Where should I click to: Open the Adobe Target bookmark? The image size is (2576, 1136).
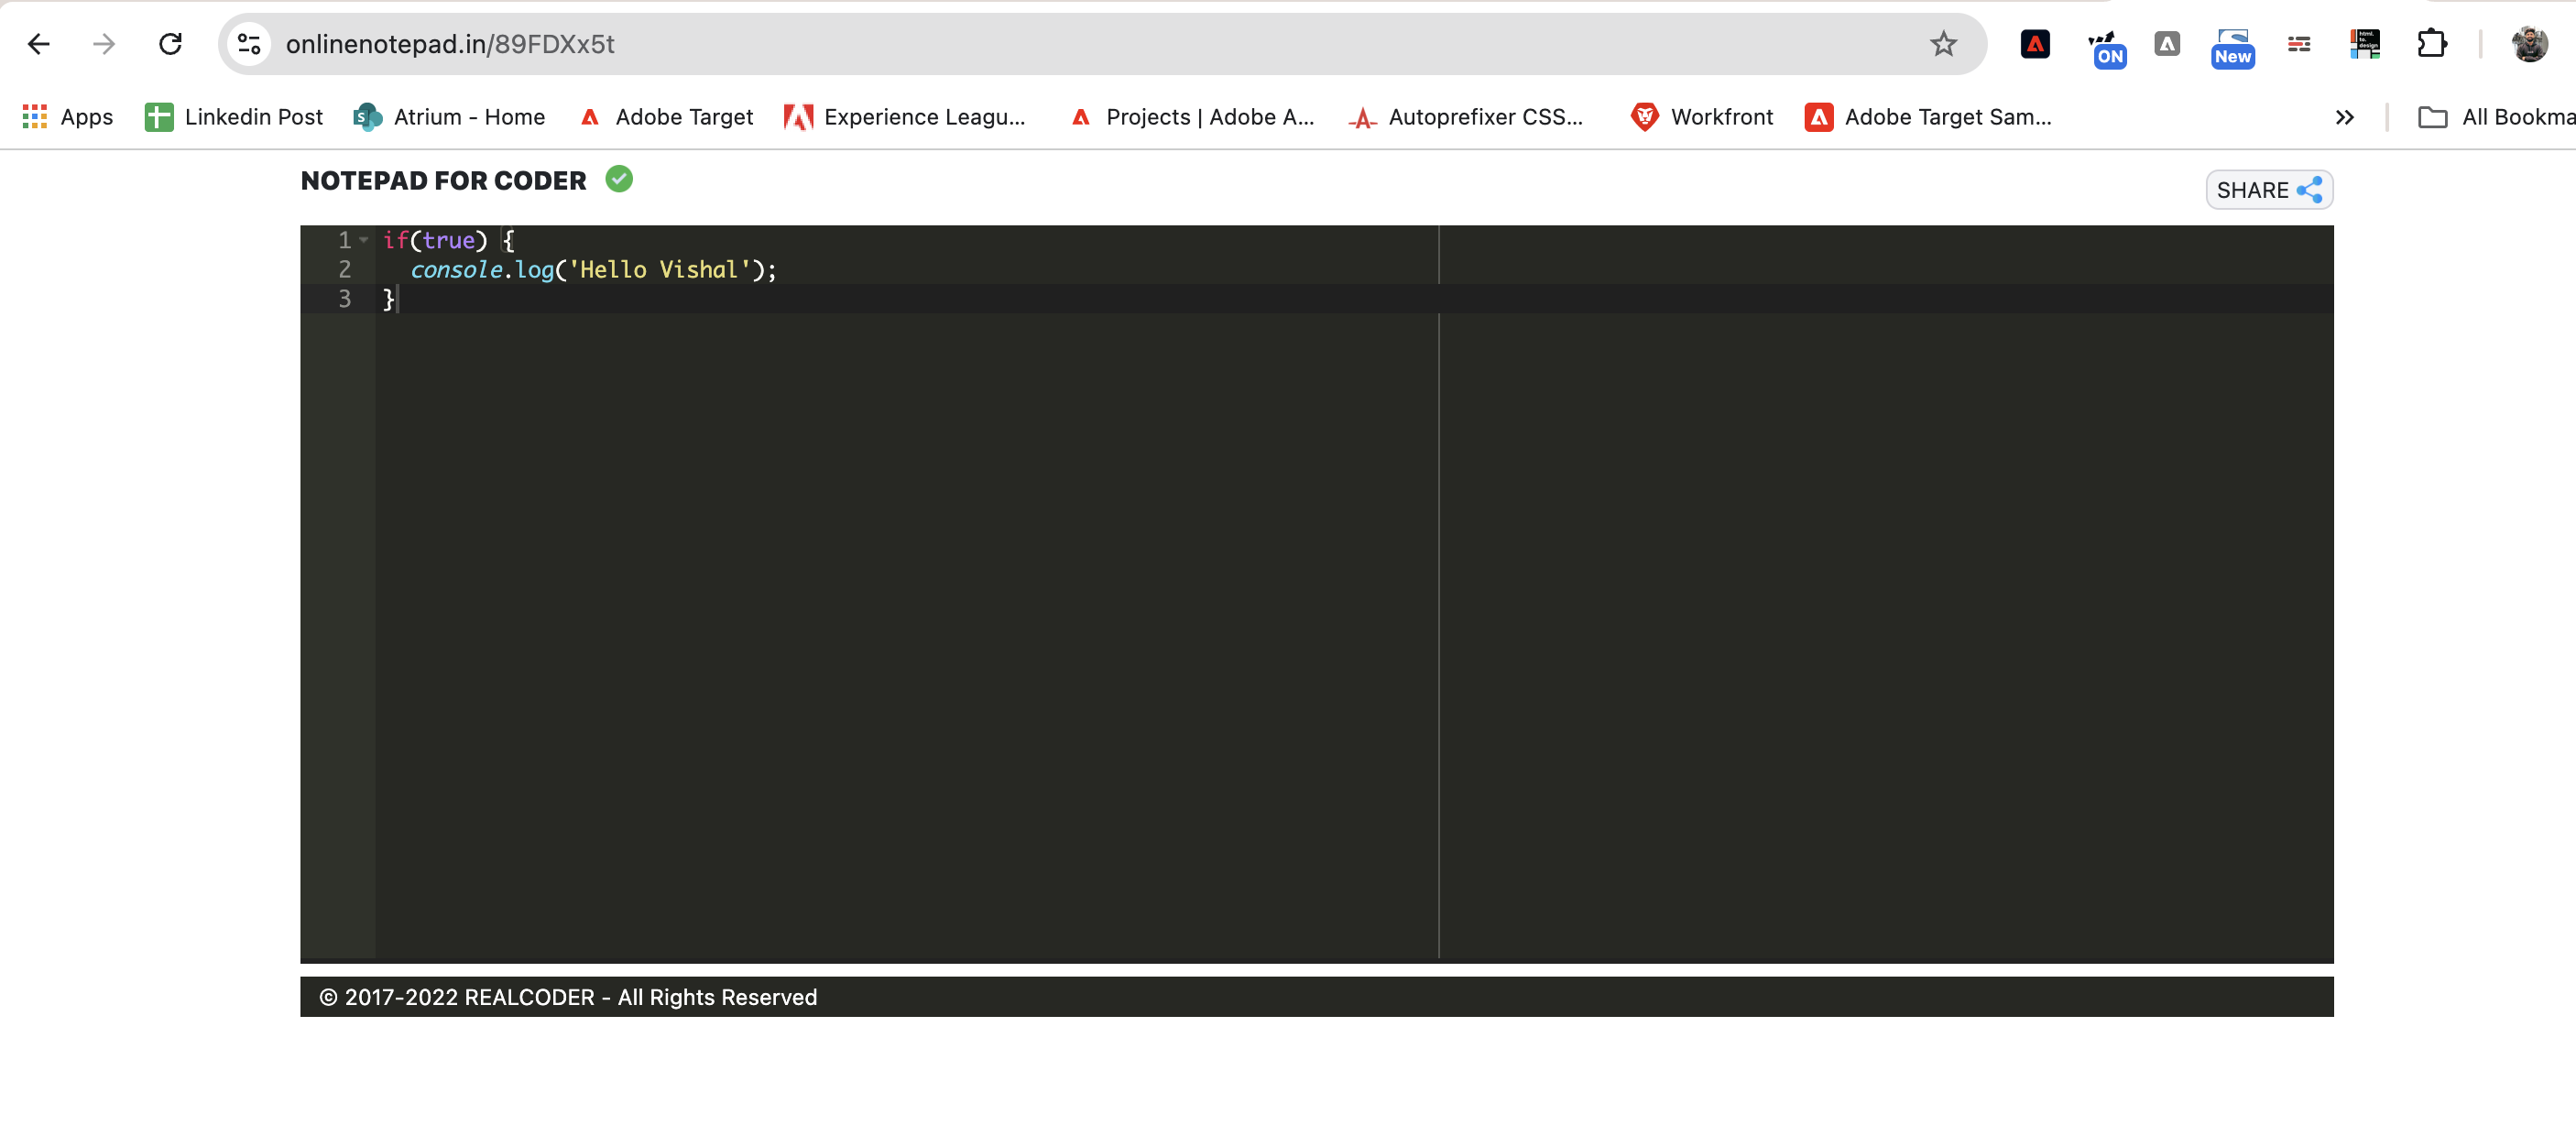(666, 117)
